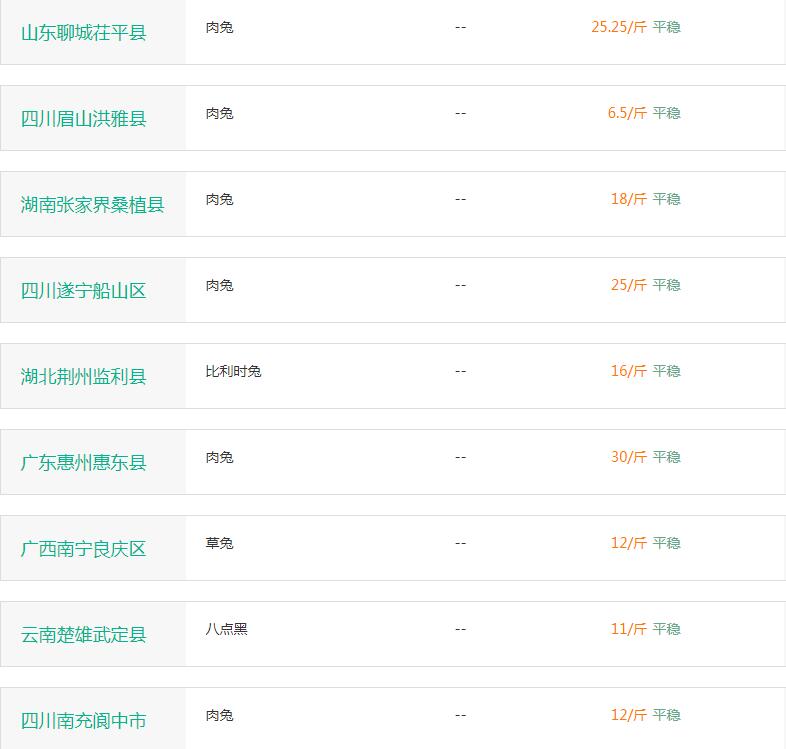Click 肉兔 variety in 阆中市 row
This screenshot has width=786, height=749.
(x=219, y=715)
